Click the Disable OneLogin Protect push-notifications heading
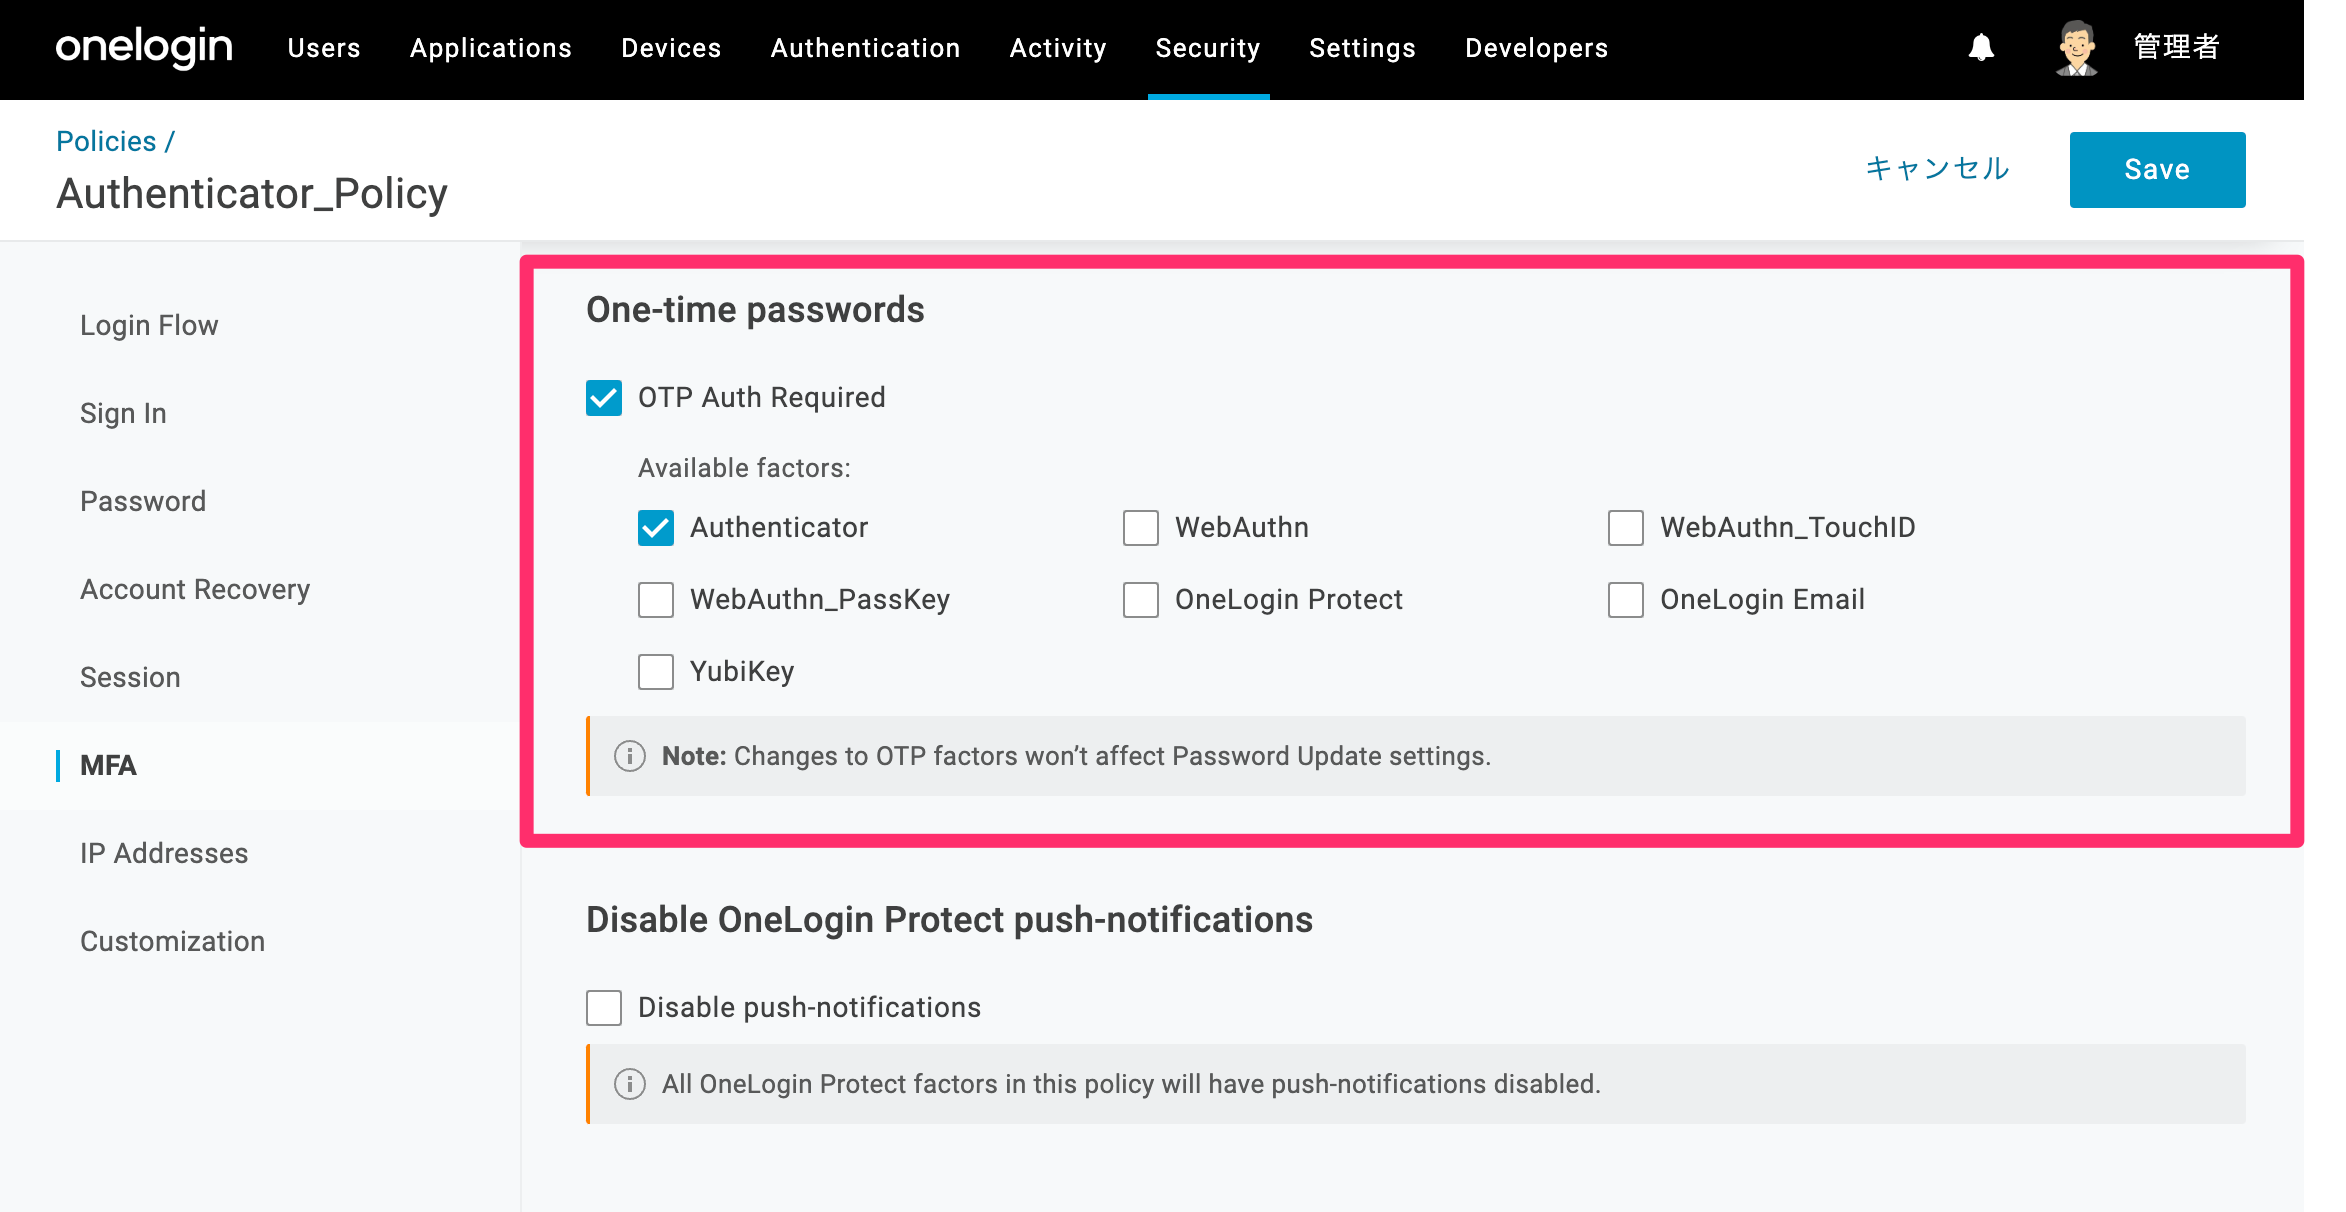Screen dimensions: 2346x1212 (x=949, y=920)
